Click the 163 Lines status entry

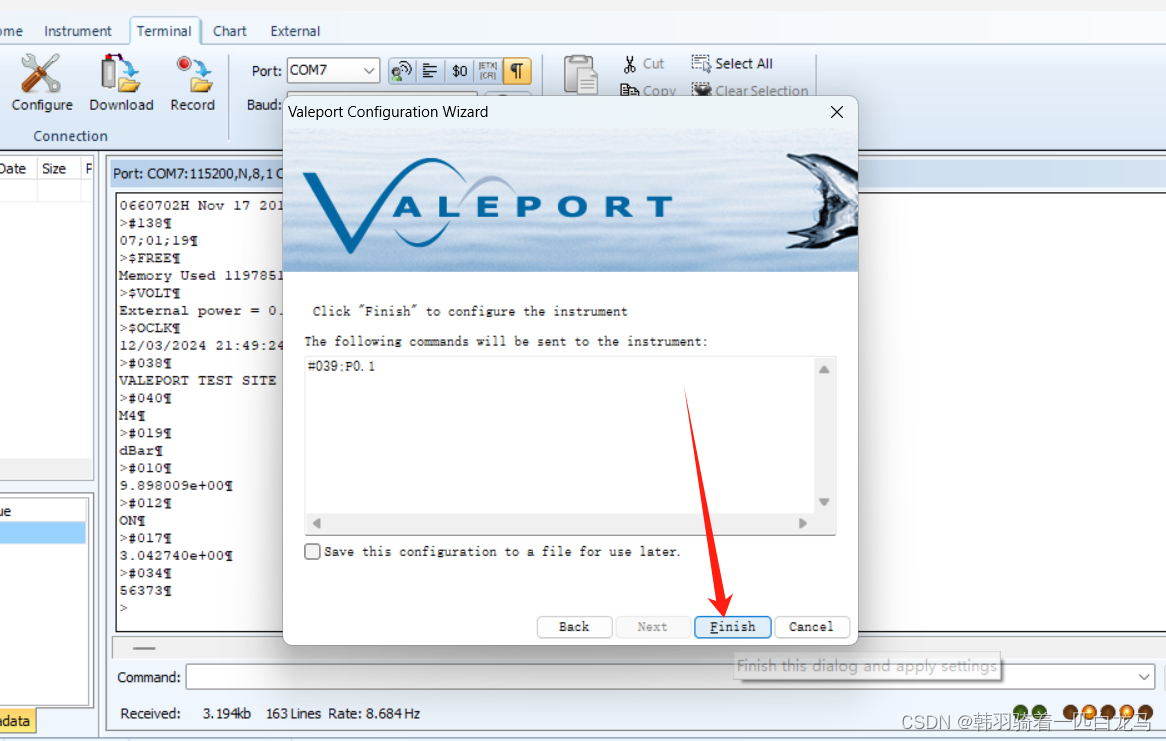(x=293, y=713)
